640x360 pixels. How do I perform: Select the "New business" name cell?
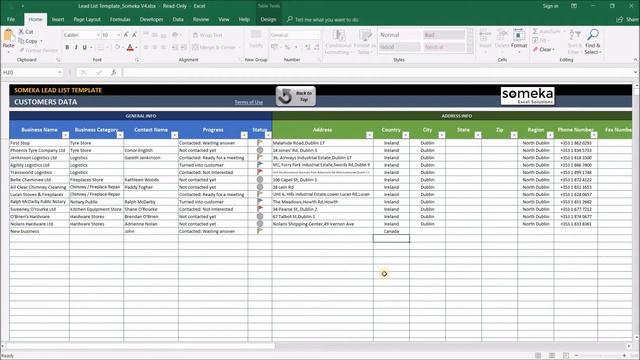39,231
